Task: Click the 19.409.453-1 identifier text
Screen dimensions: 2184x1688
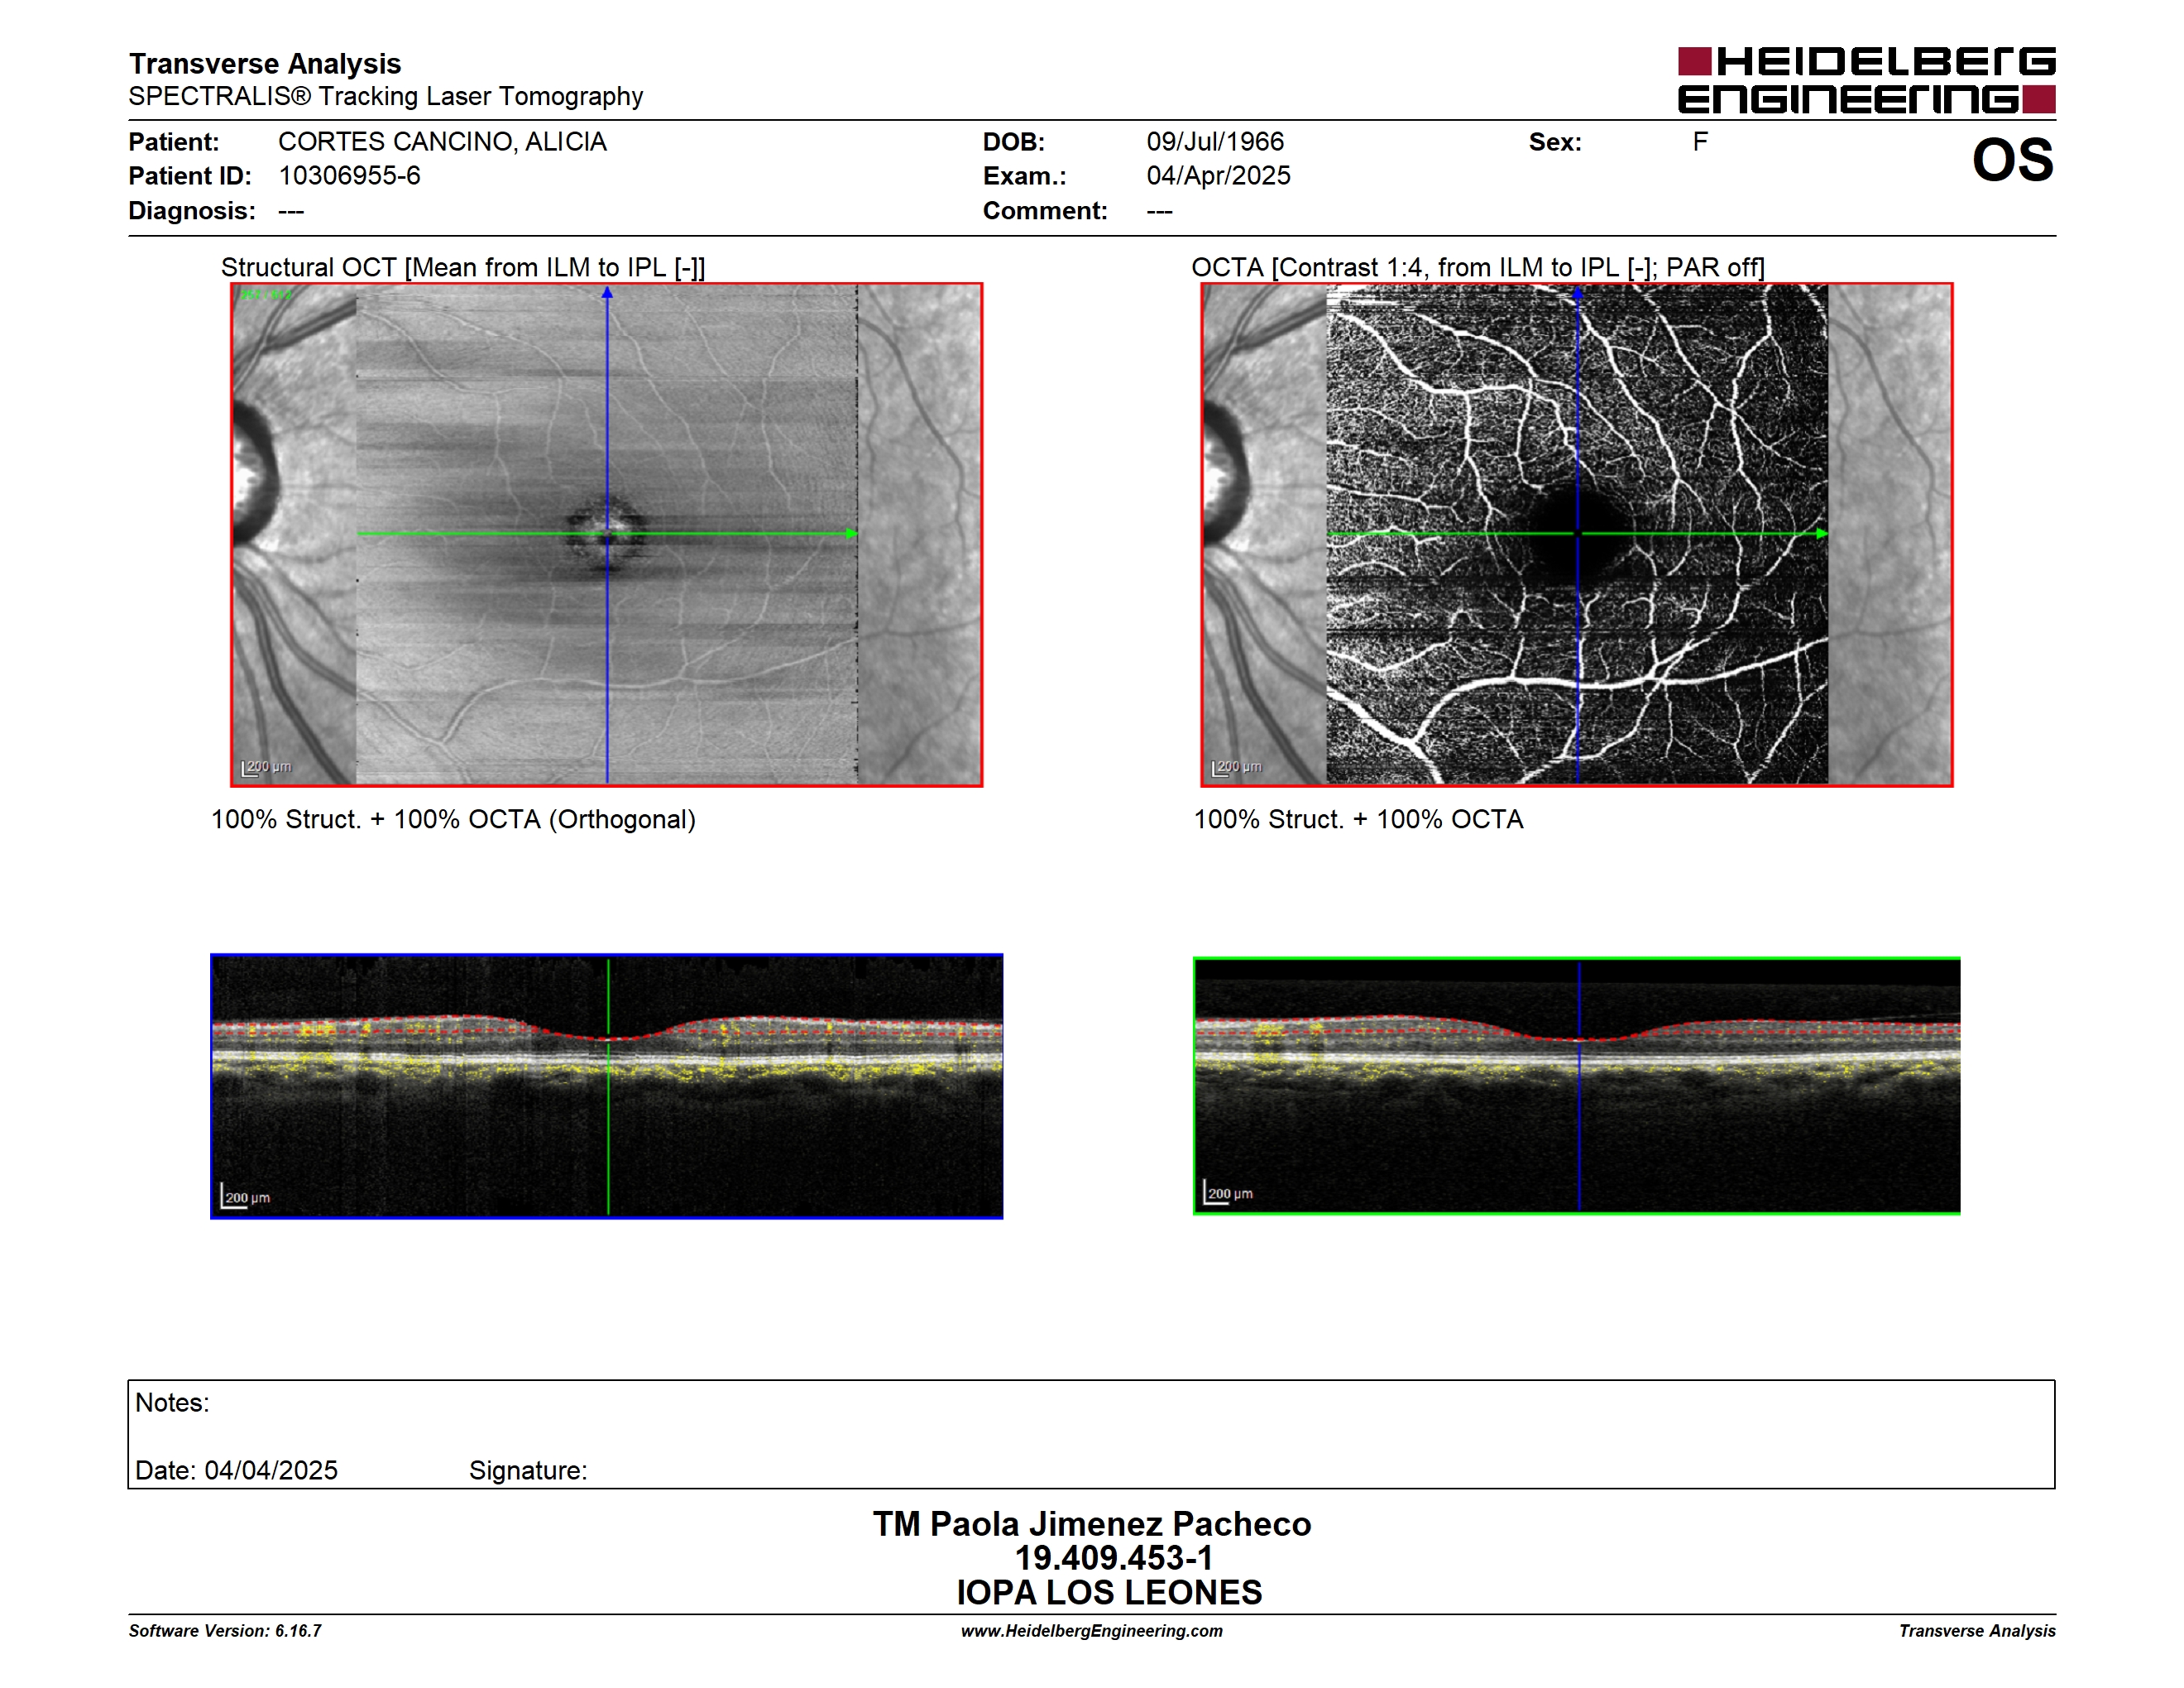Action: (x=1113, y=1558)
